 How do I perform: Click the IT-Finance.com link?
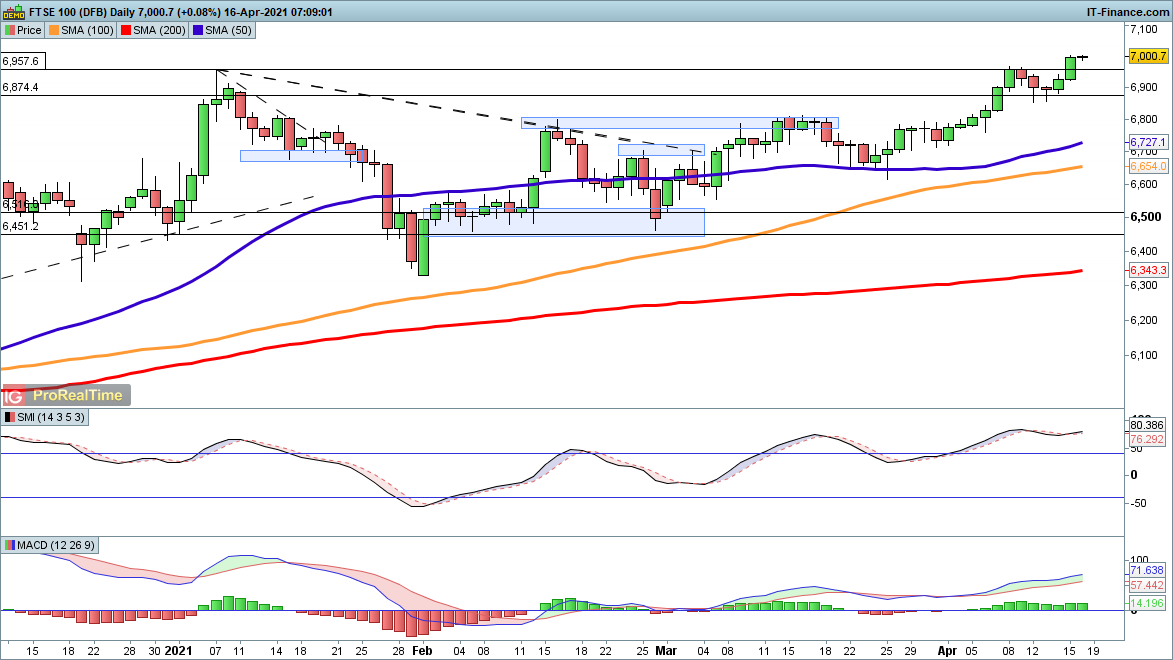coord(1127,12)
